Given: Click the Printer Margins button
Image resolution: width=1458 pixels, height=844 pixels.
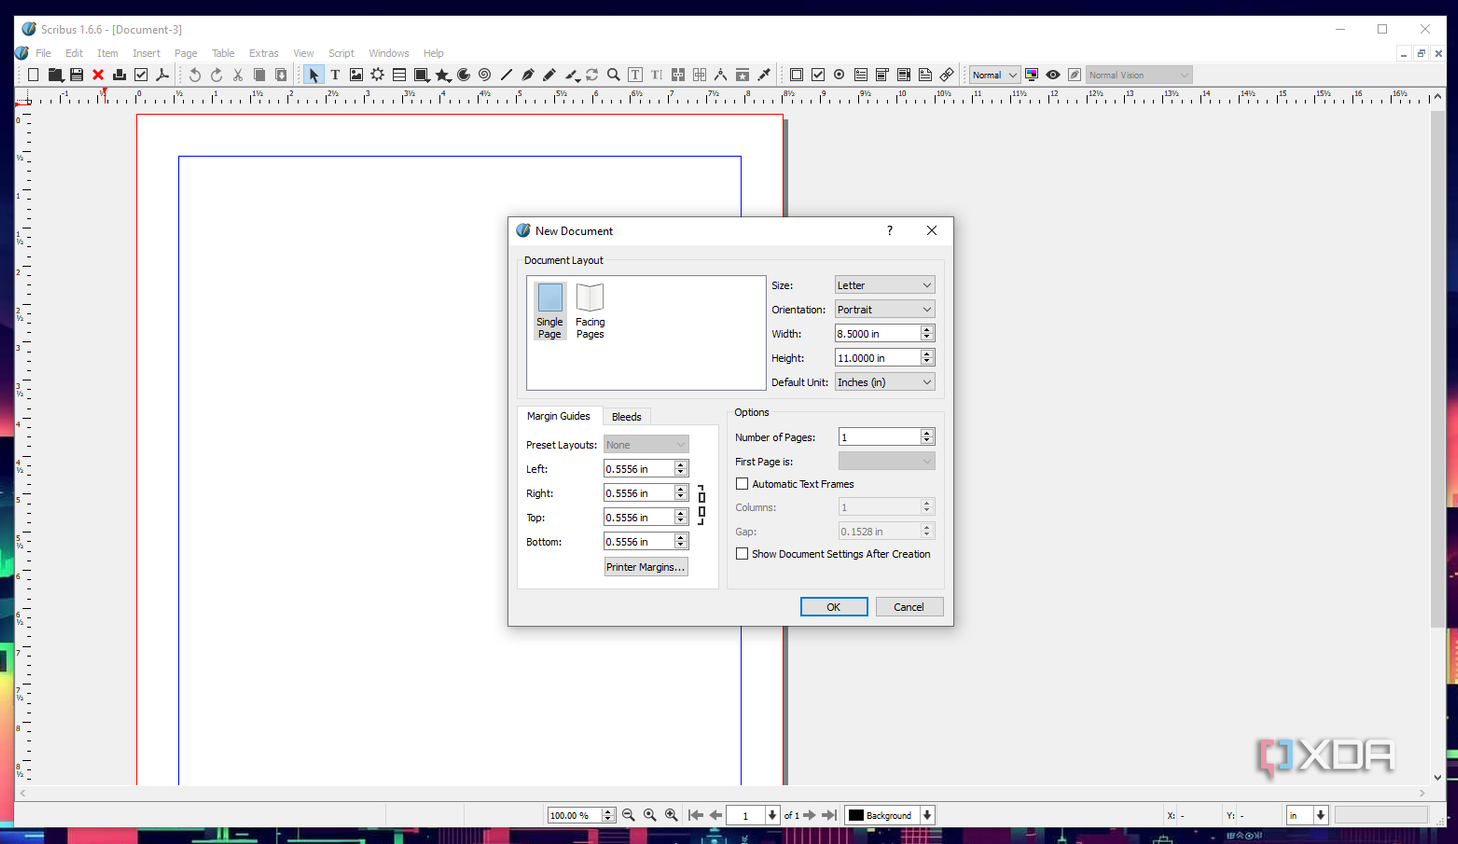Looking at the screenshot, I should pos(646,567).
